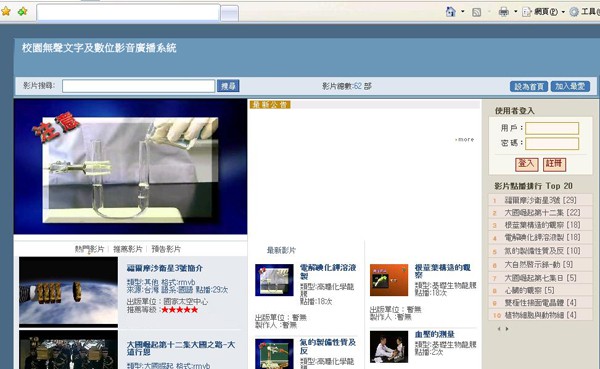The image size is (600, 369).
Task: Click the 登入 login button
Action: [527, 164]
